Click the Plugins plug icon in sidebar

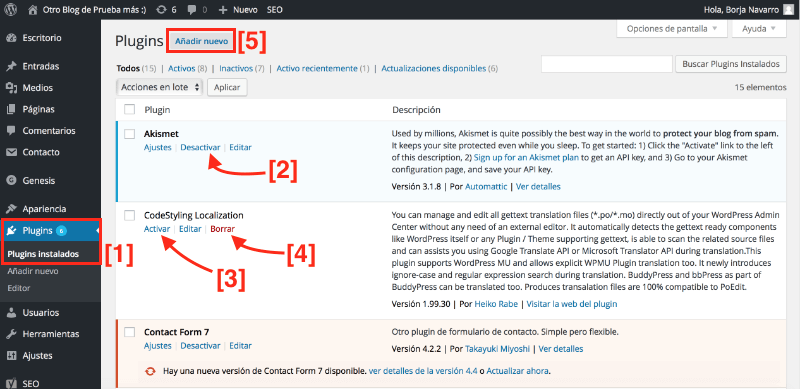point(11,231)
